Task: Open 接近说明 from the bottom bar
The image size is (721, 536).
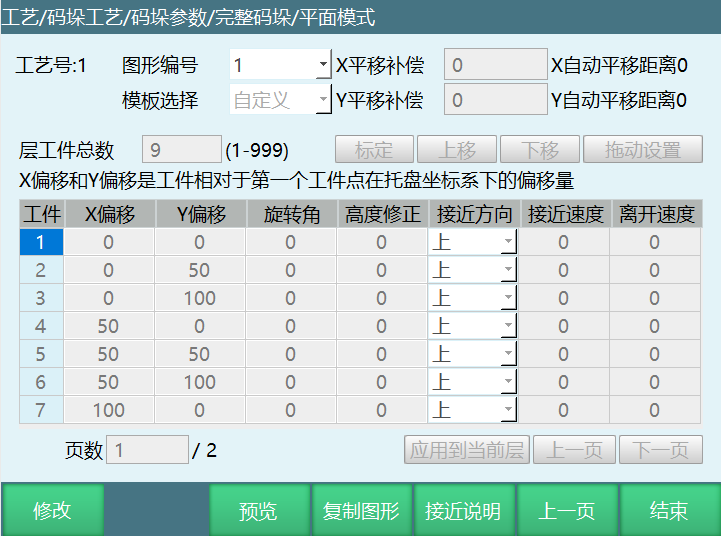Action: 462,510
